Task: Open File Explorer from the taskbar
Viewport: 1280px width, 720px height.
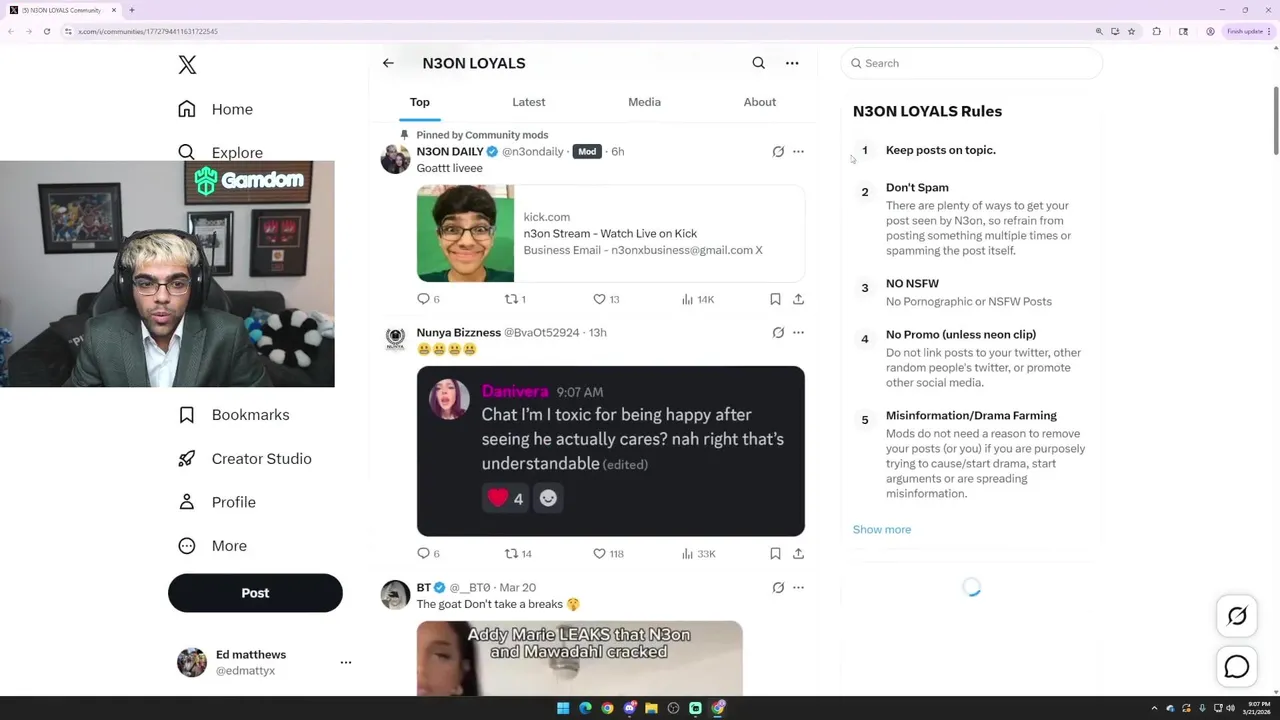Action: coord(651,708)
